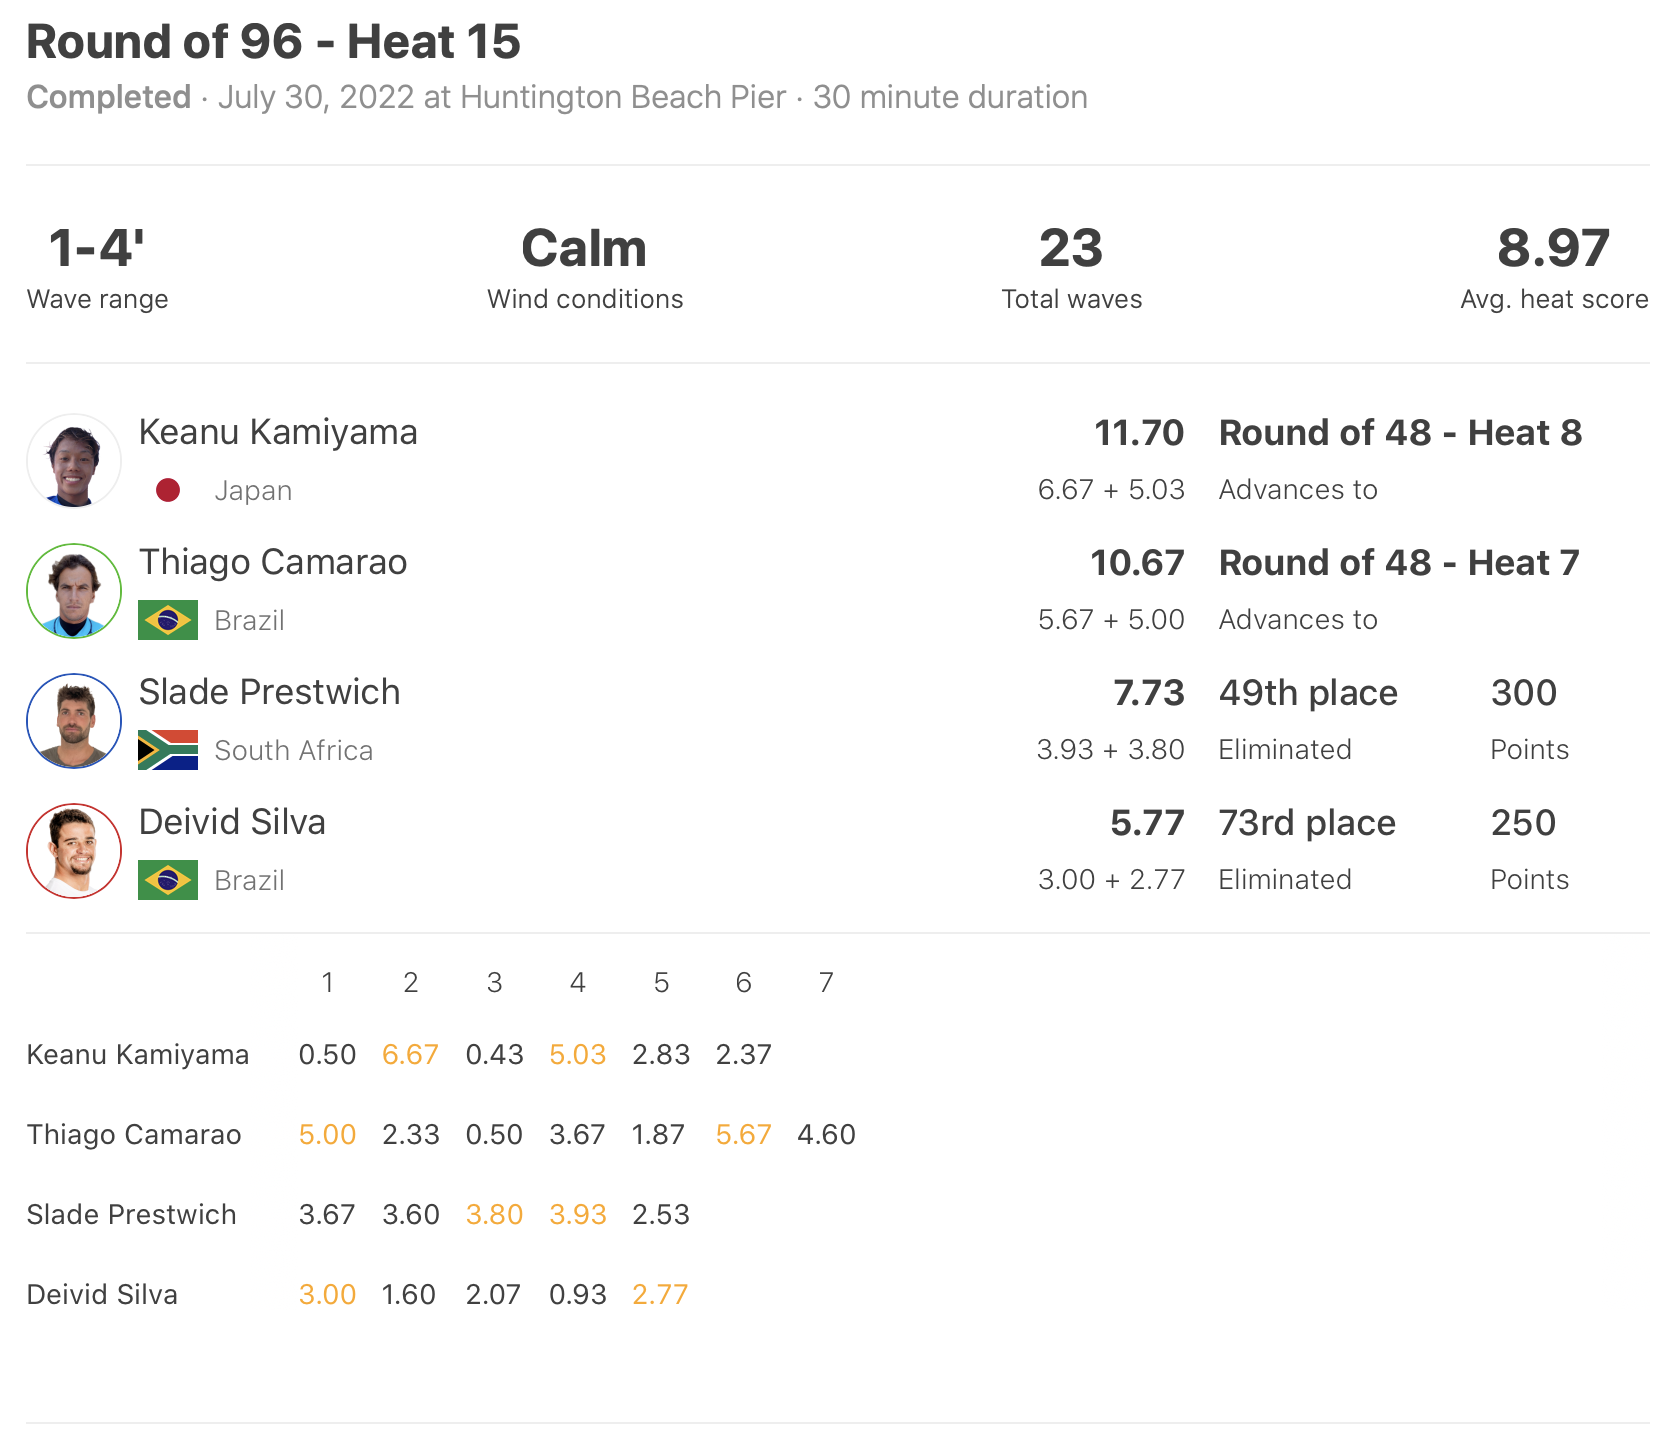
Task: Click Thiago Camarao's 5.67 wave score
Action: tap(743, 1135)
